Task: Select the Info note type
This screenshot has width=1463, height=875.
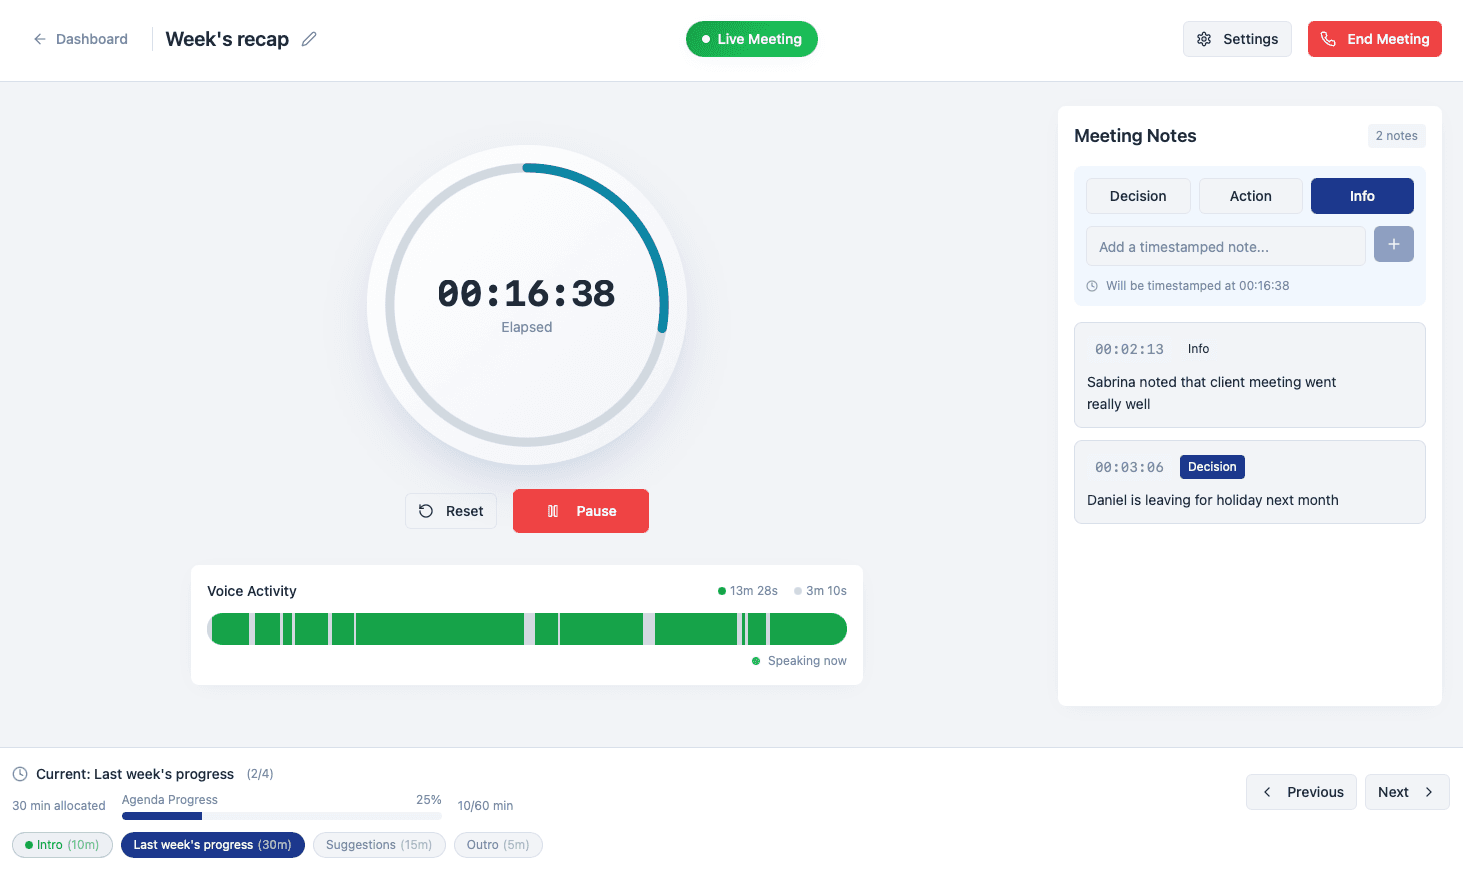Action: 1362,195
